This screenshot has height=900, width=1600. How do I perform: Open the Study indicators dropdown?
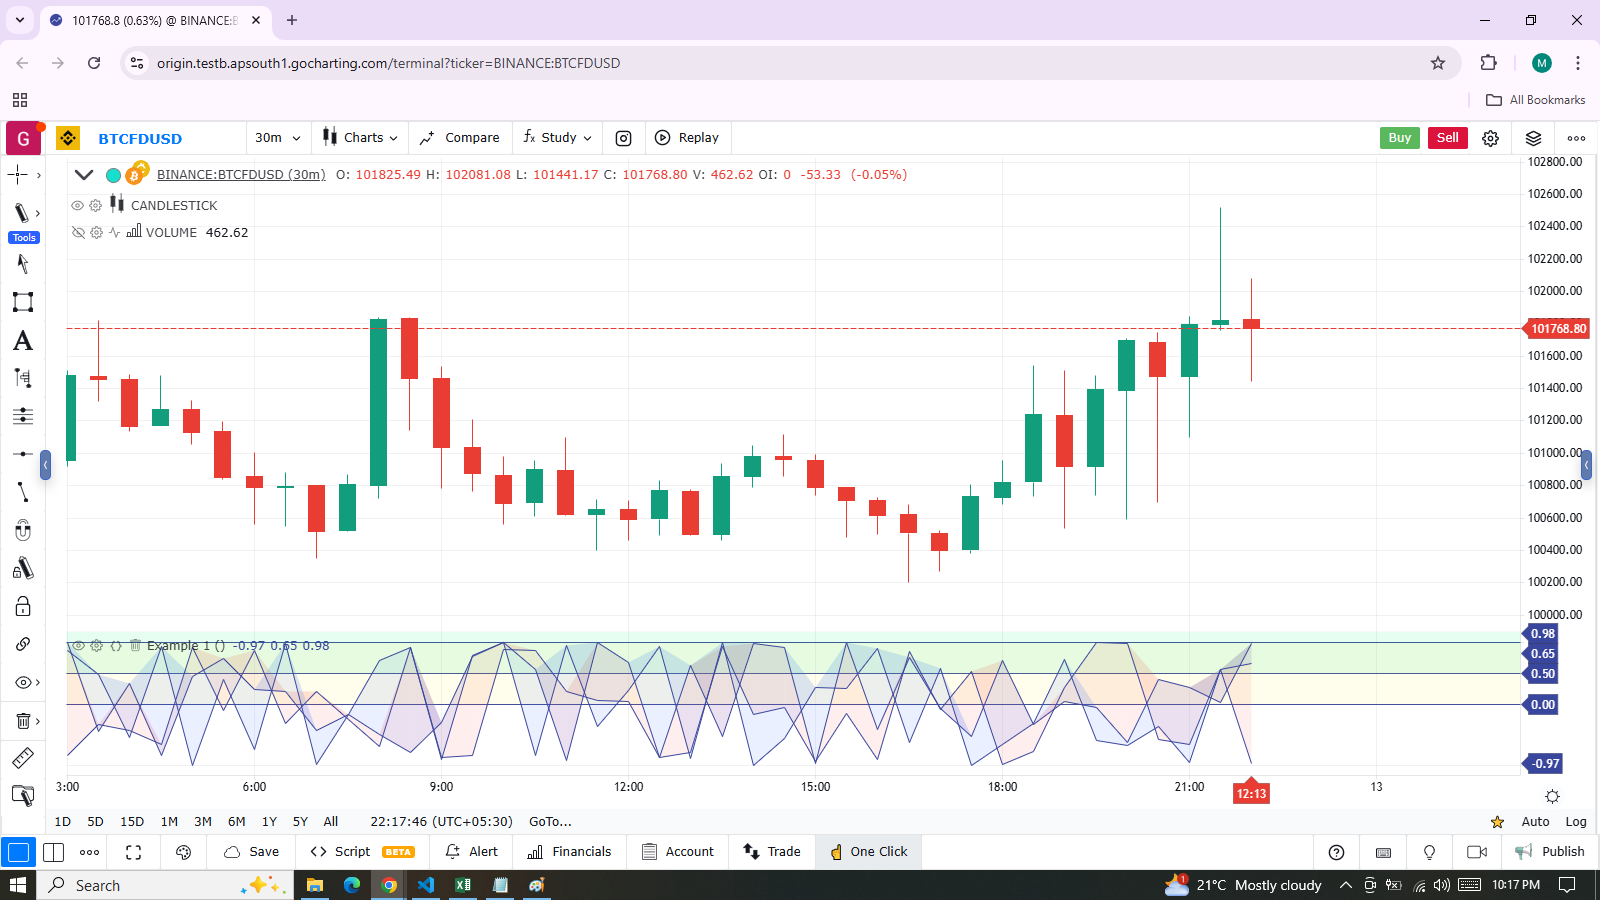coord(558,138)
